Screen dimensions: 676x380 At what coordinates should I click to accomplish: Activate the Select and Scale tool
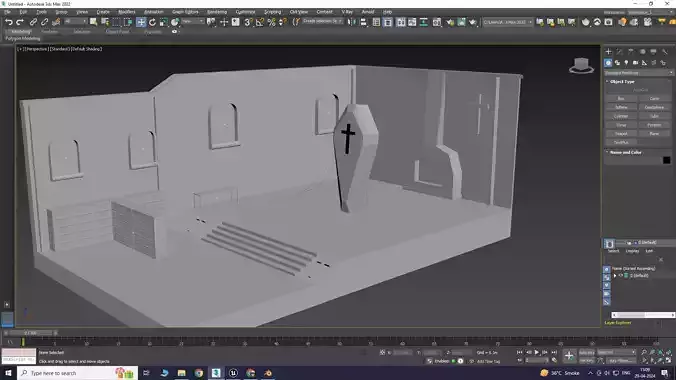(x=163, y=22)
